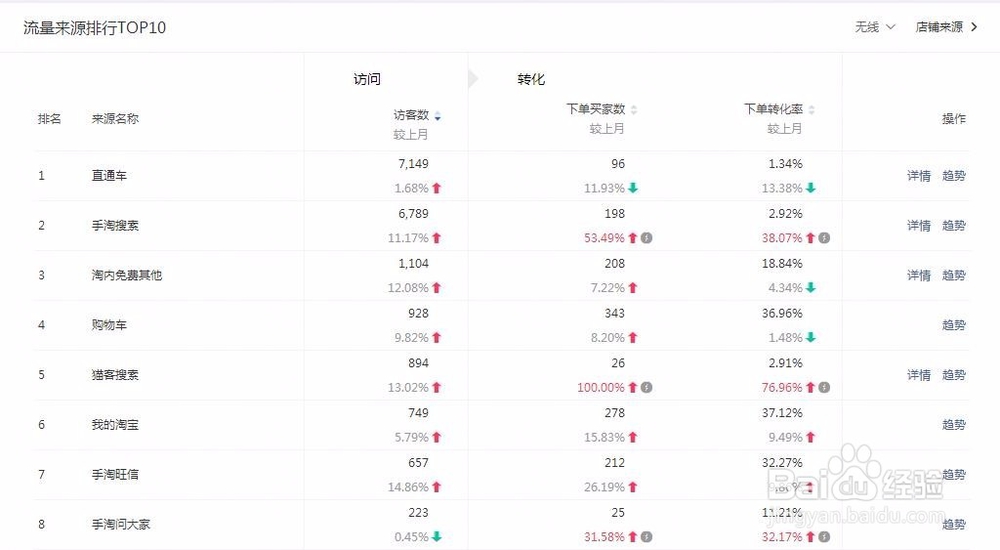Sort by 下单转化率 column arrows
The height and width of the screenshot is (550, 1000).
click(x=811, y=110)
